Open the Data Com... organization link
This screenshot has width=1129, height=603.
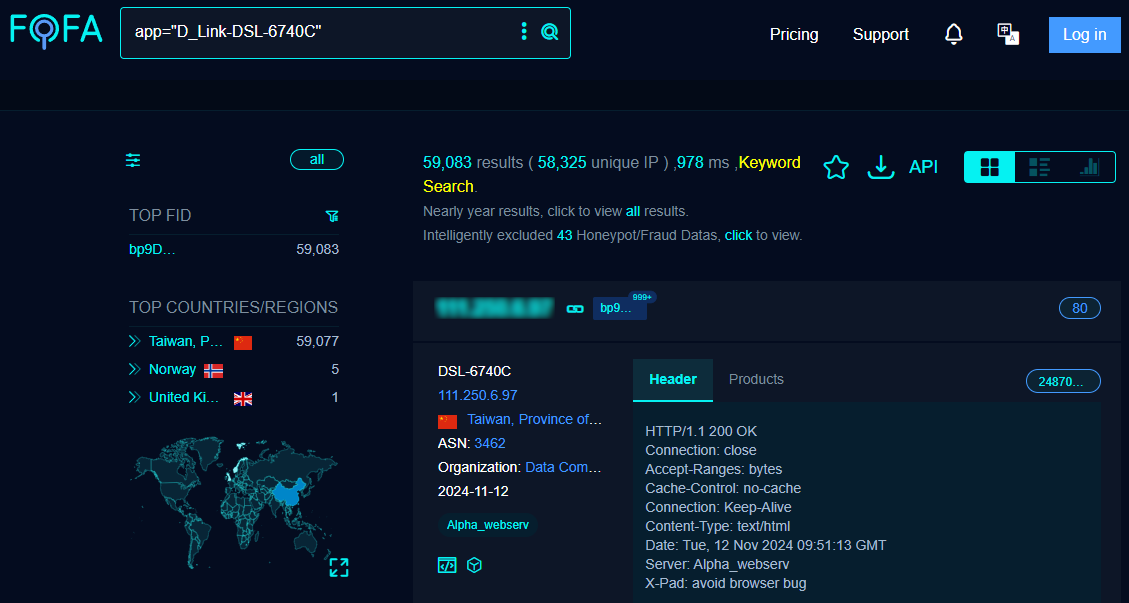tap(563, 467)
